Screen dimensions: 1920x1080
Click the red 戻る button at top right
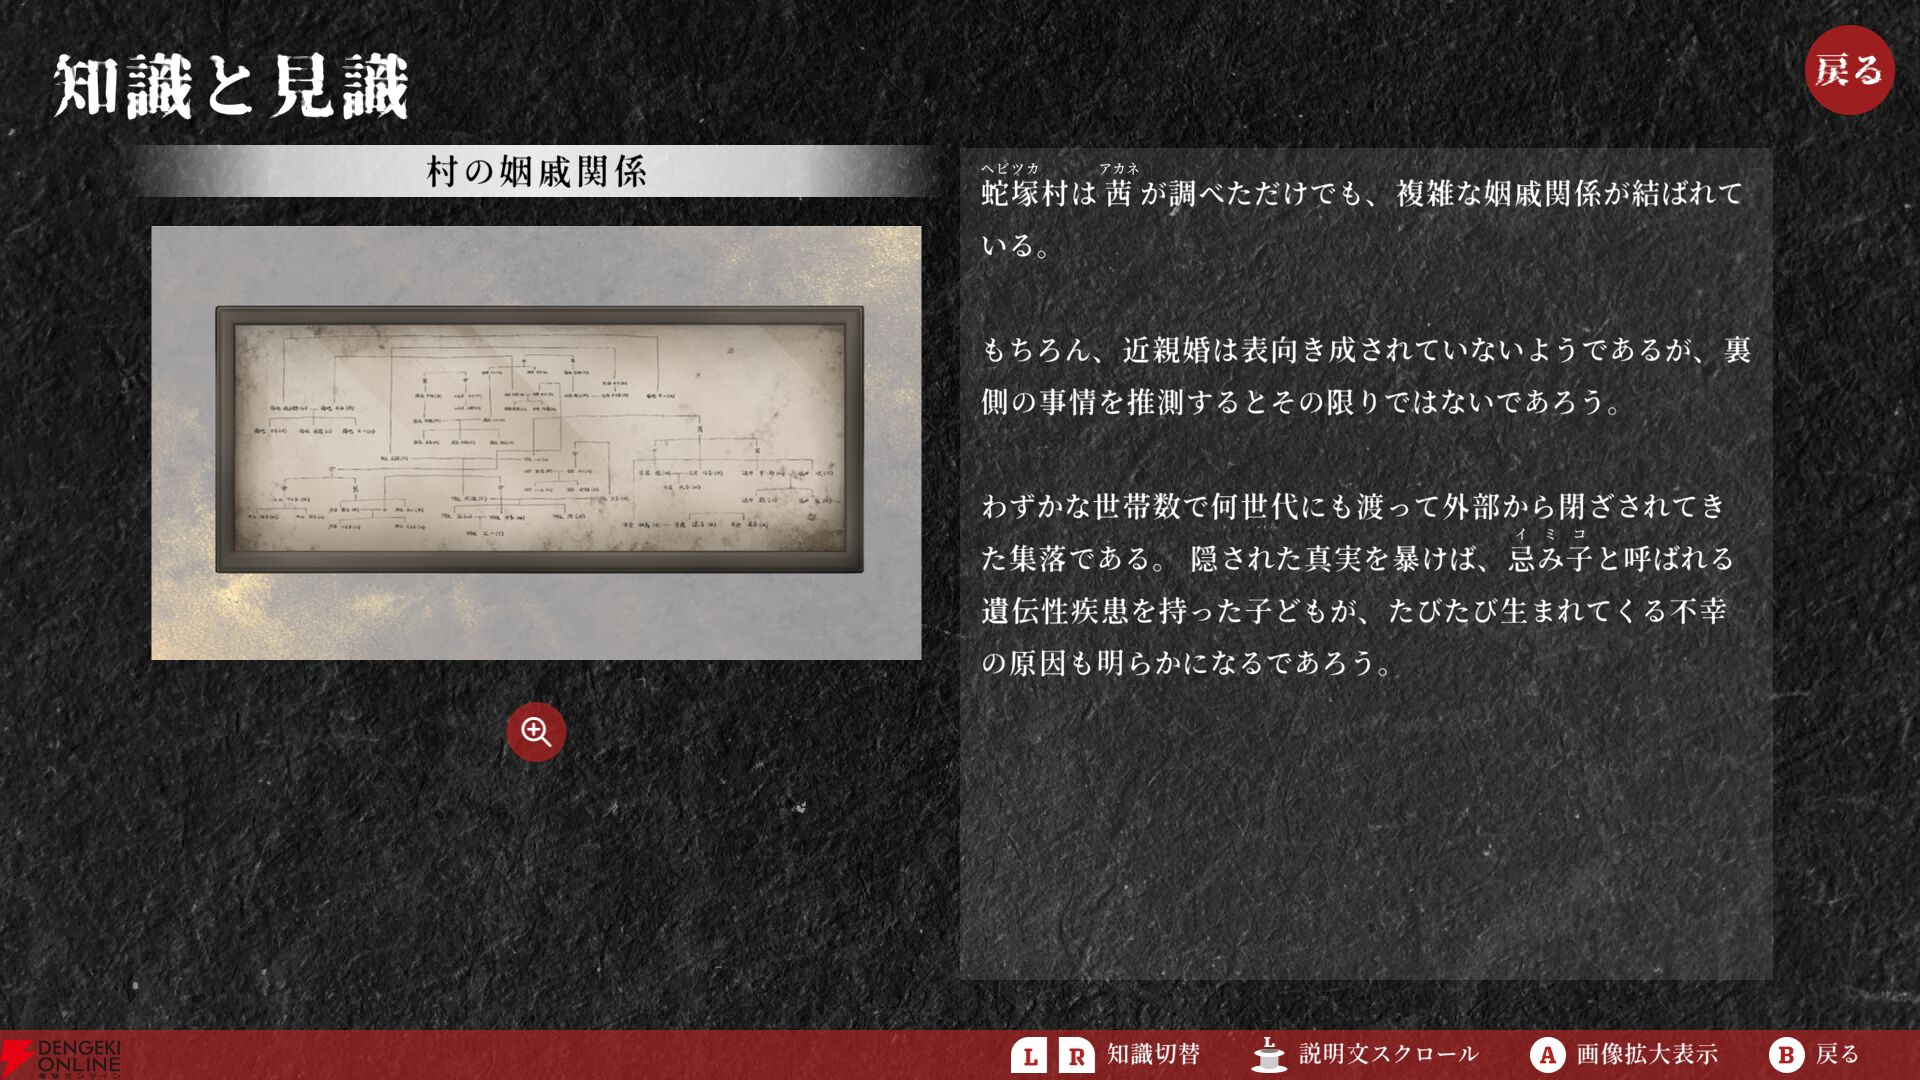click(1849, 70)
